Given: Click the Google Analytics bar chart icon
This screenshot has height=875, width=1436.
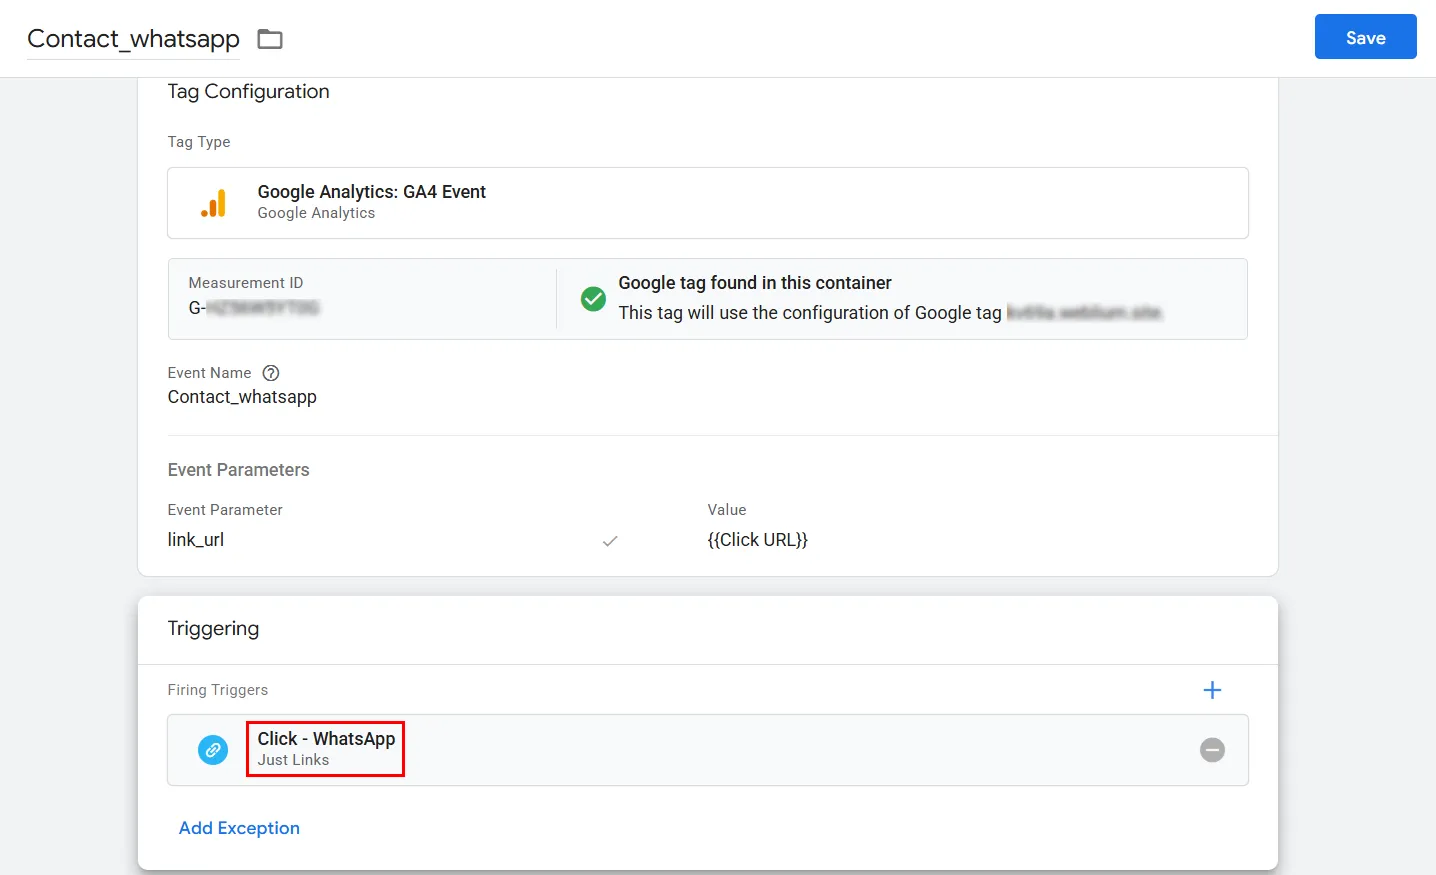Looking at the screenshot, I should [213, 203].
